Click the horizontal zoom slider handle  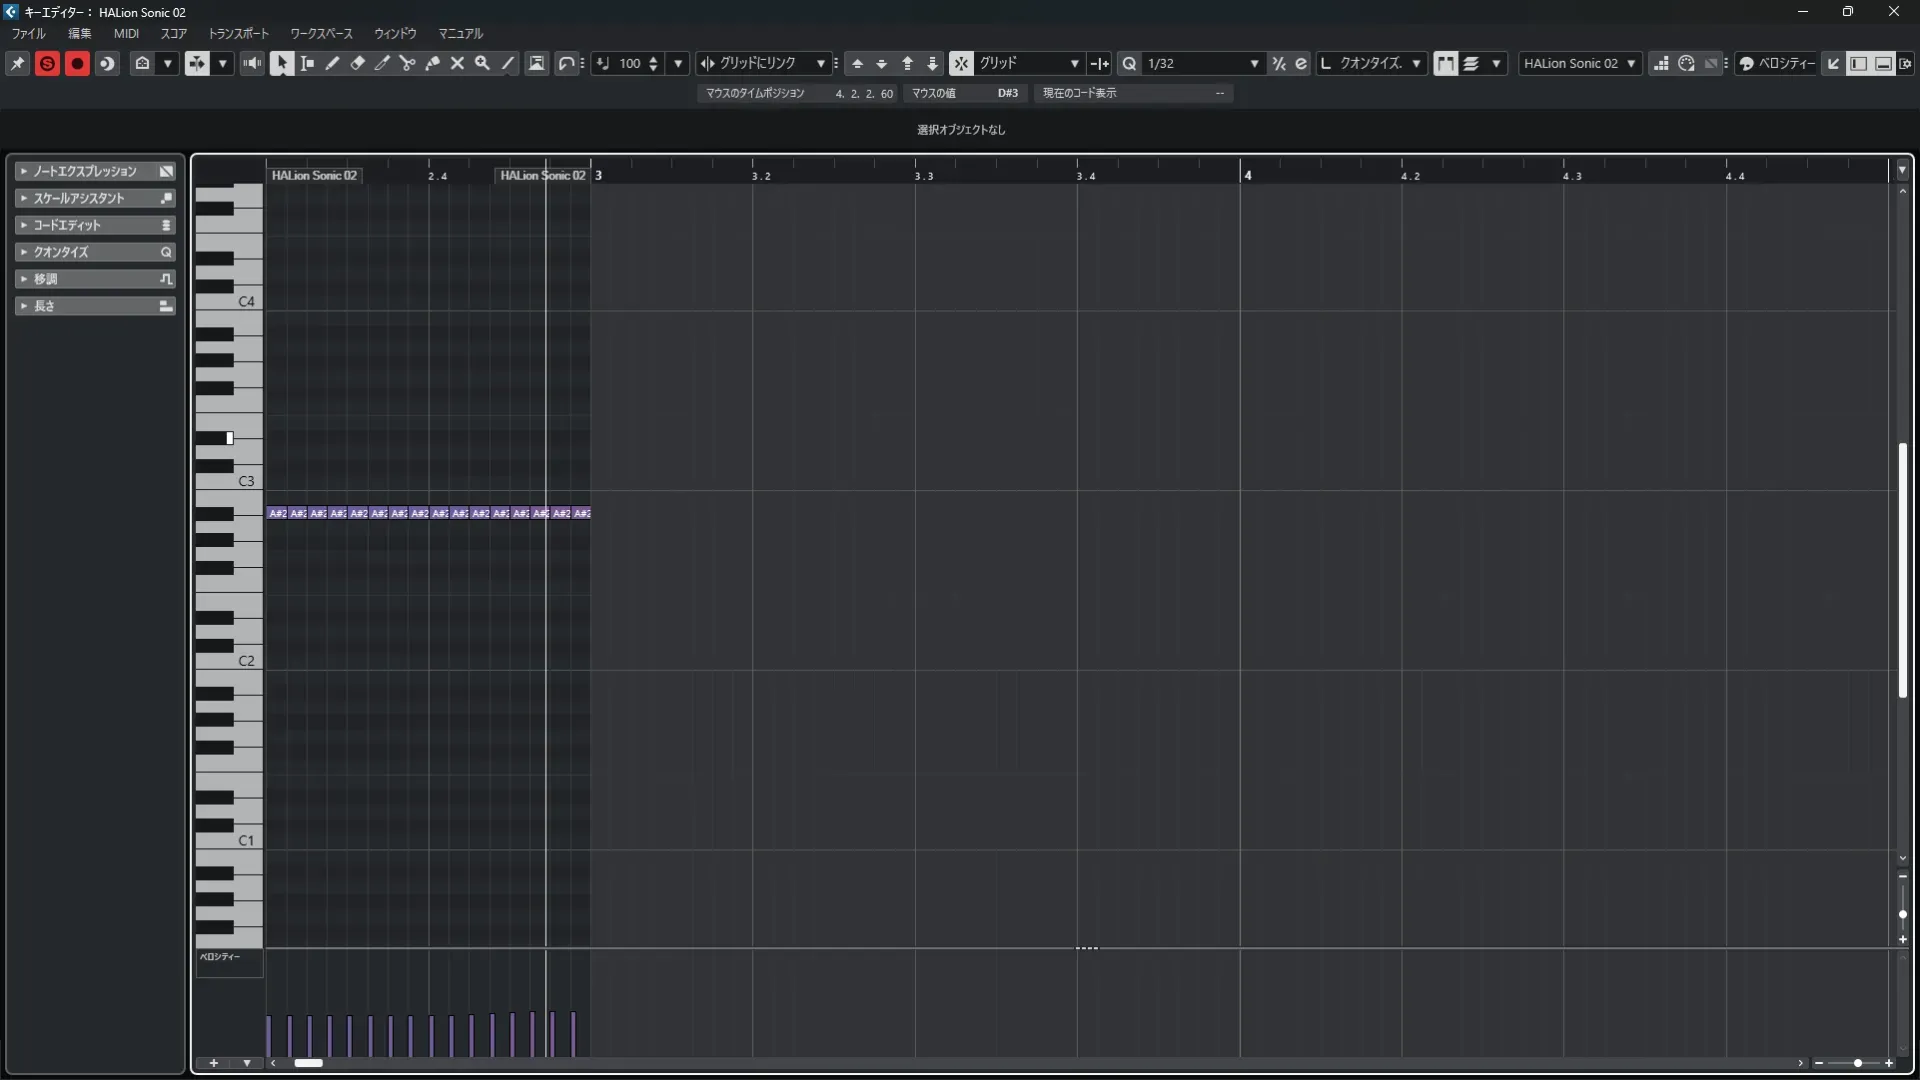click(x=1857, y=1063)
